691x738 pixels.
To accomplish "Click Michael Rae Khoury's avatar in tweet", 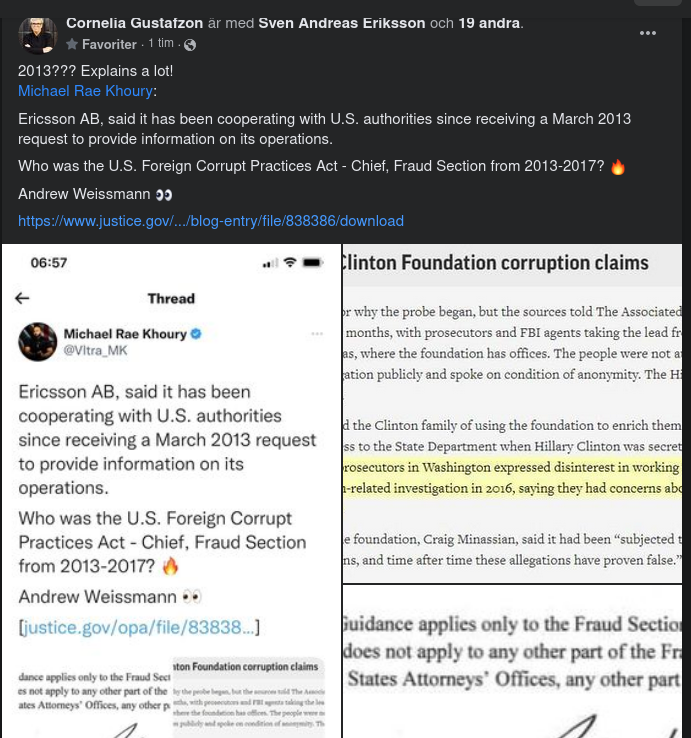I will 37,342.
